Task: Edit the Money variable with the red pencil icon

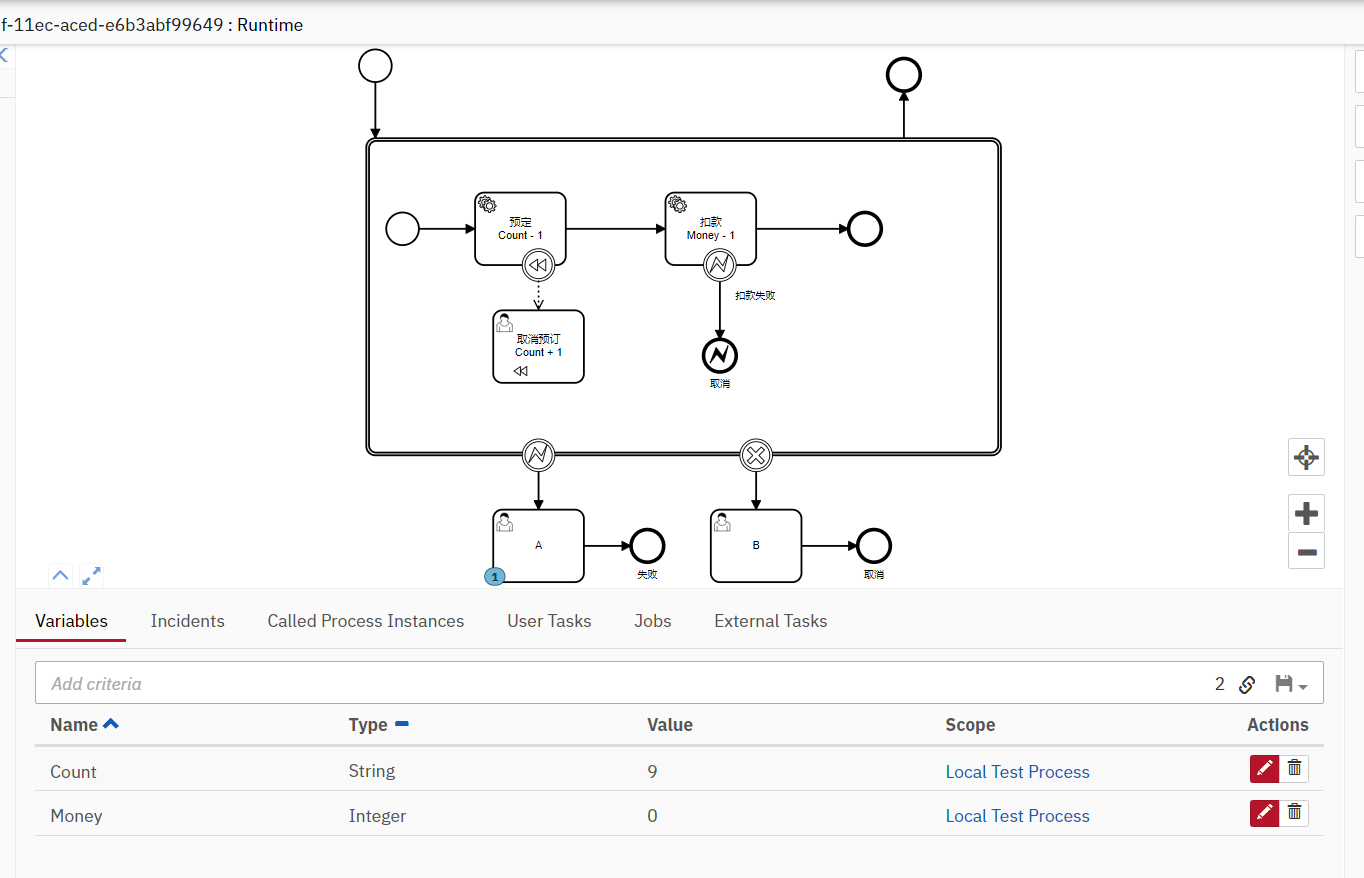Action: click(1264, 813)
